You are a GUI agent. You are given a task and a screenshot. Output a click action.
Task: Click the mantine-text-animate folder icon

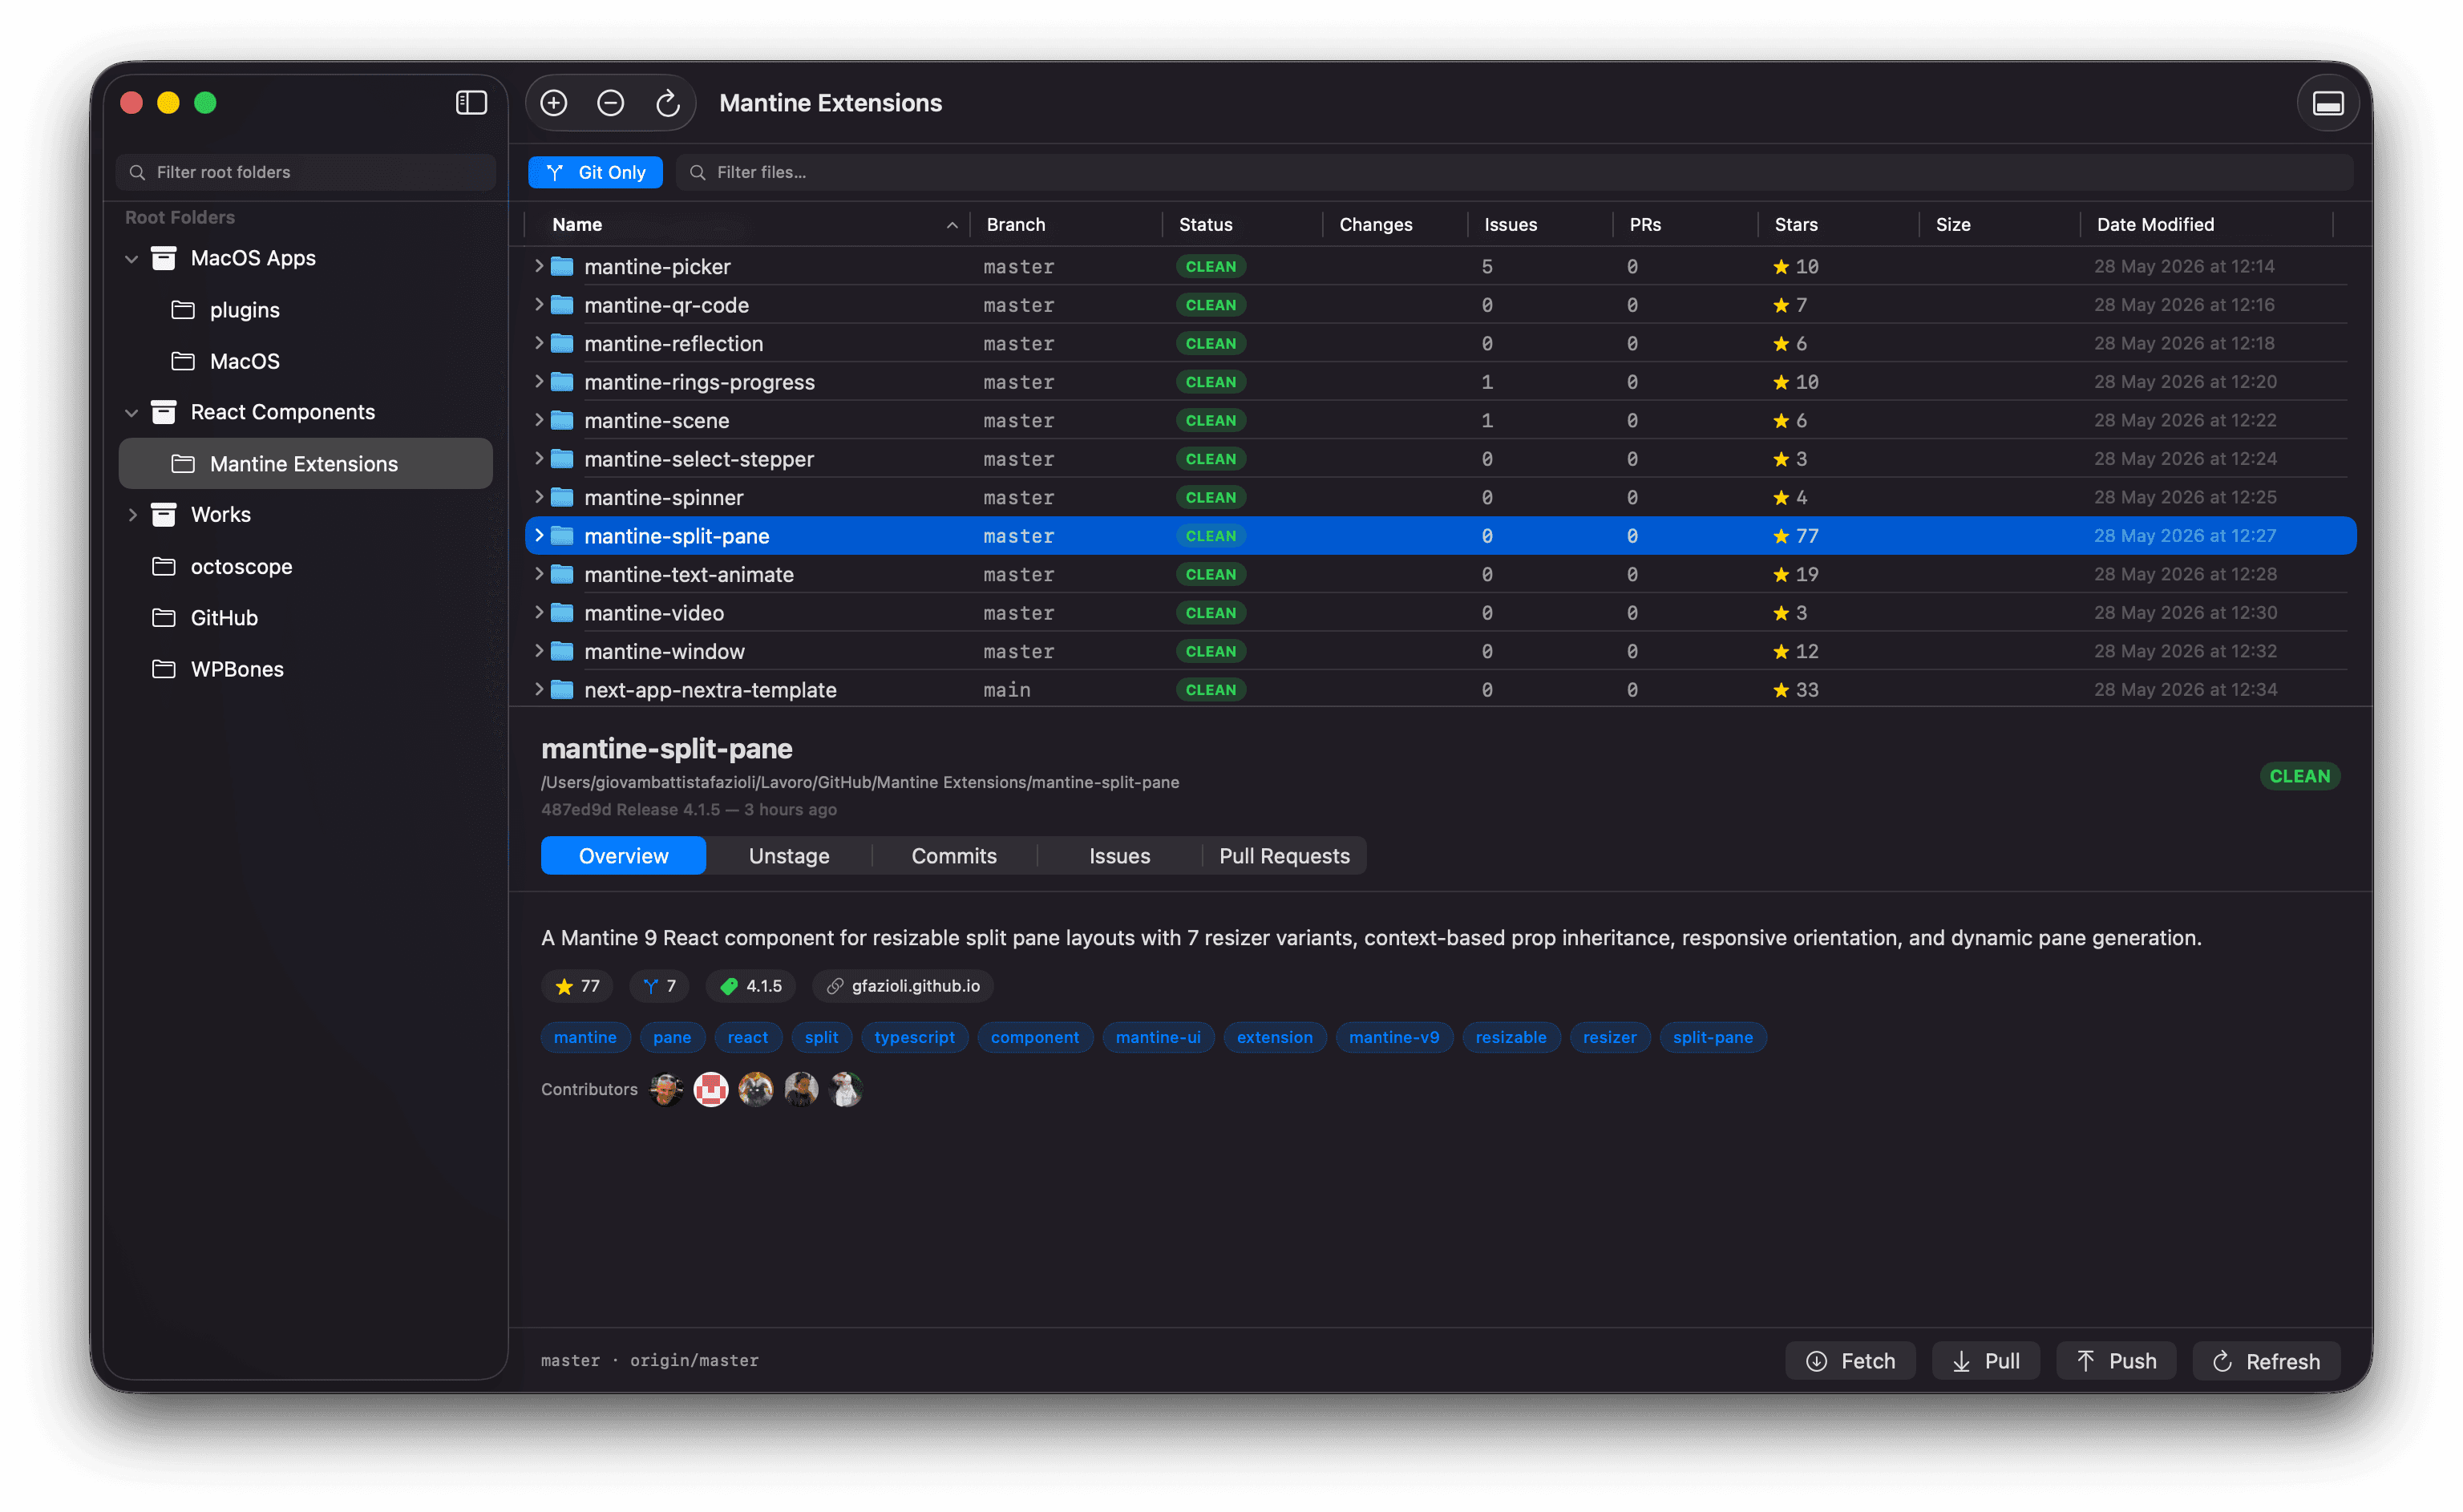563,574
